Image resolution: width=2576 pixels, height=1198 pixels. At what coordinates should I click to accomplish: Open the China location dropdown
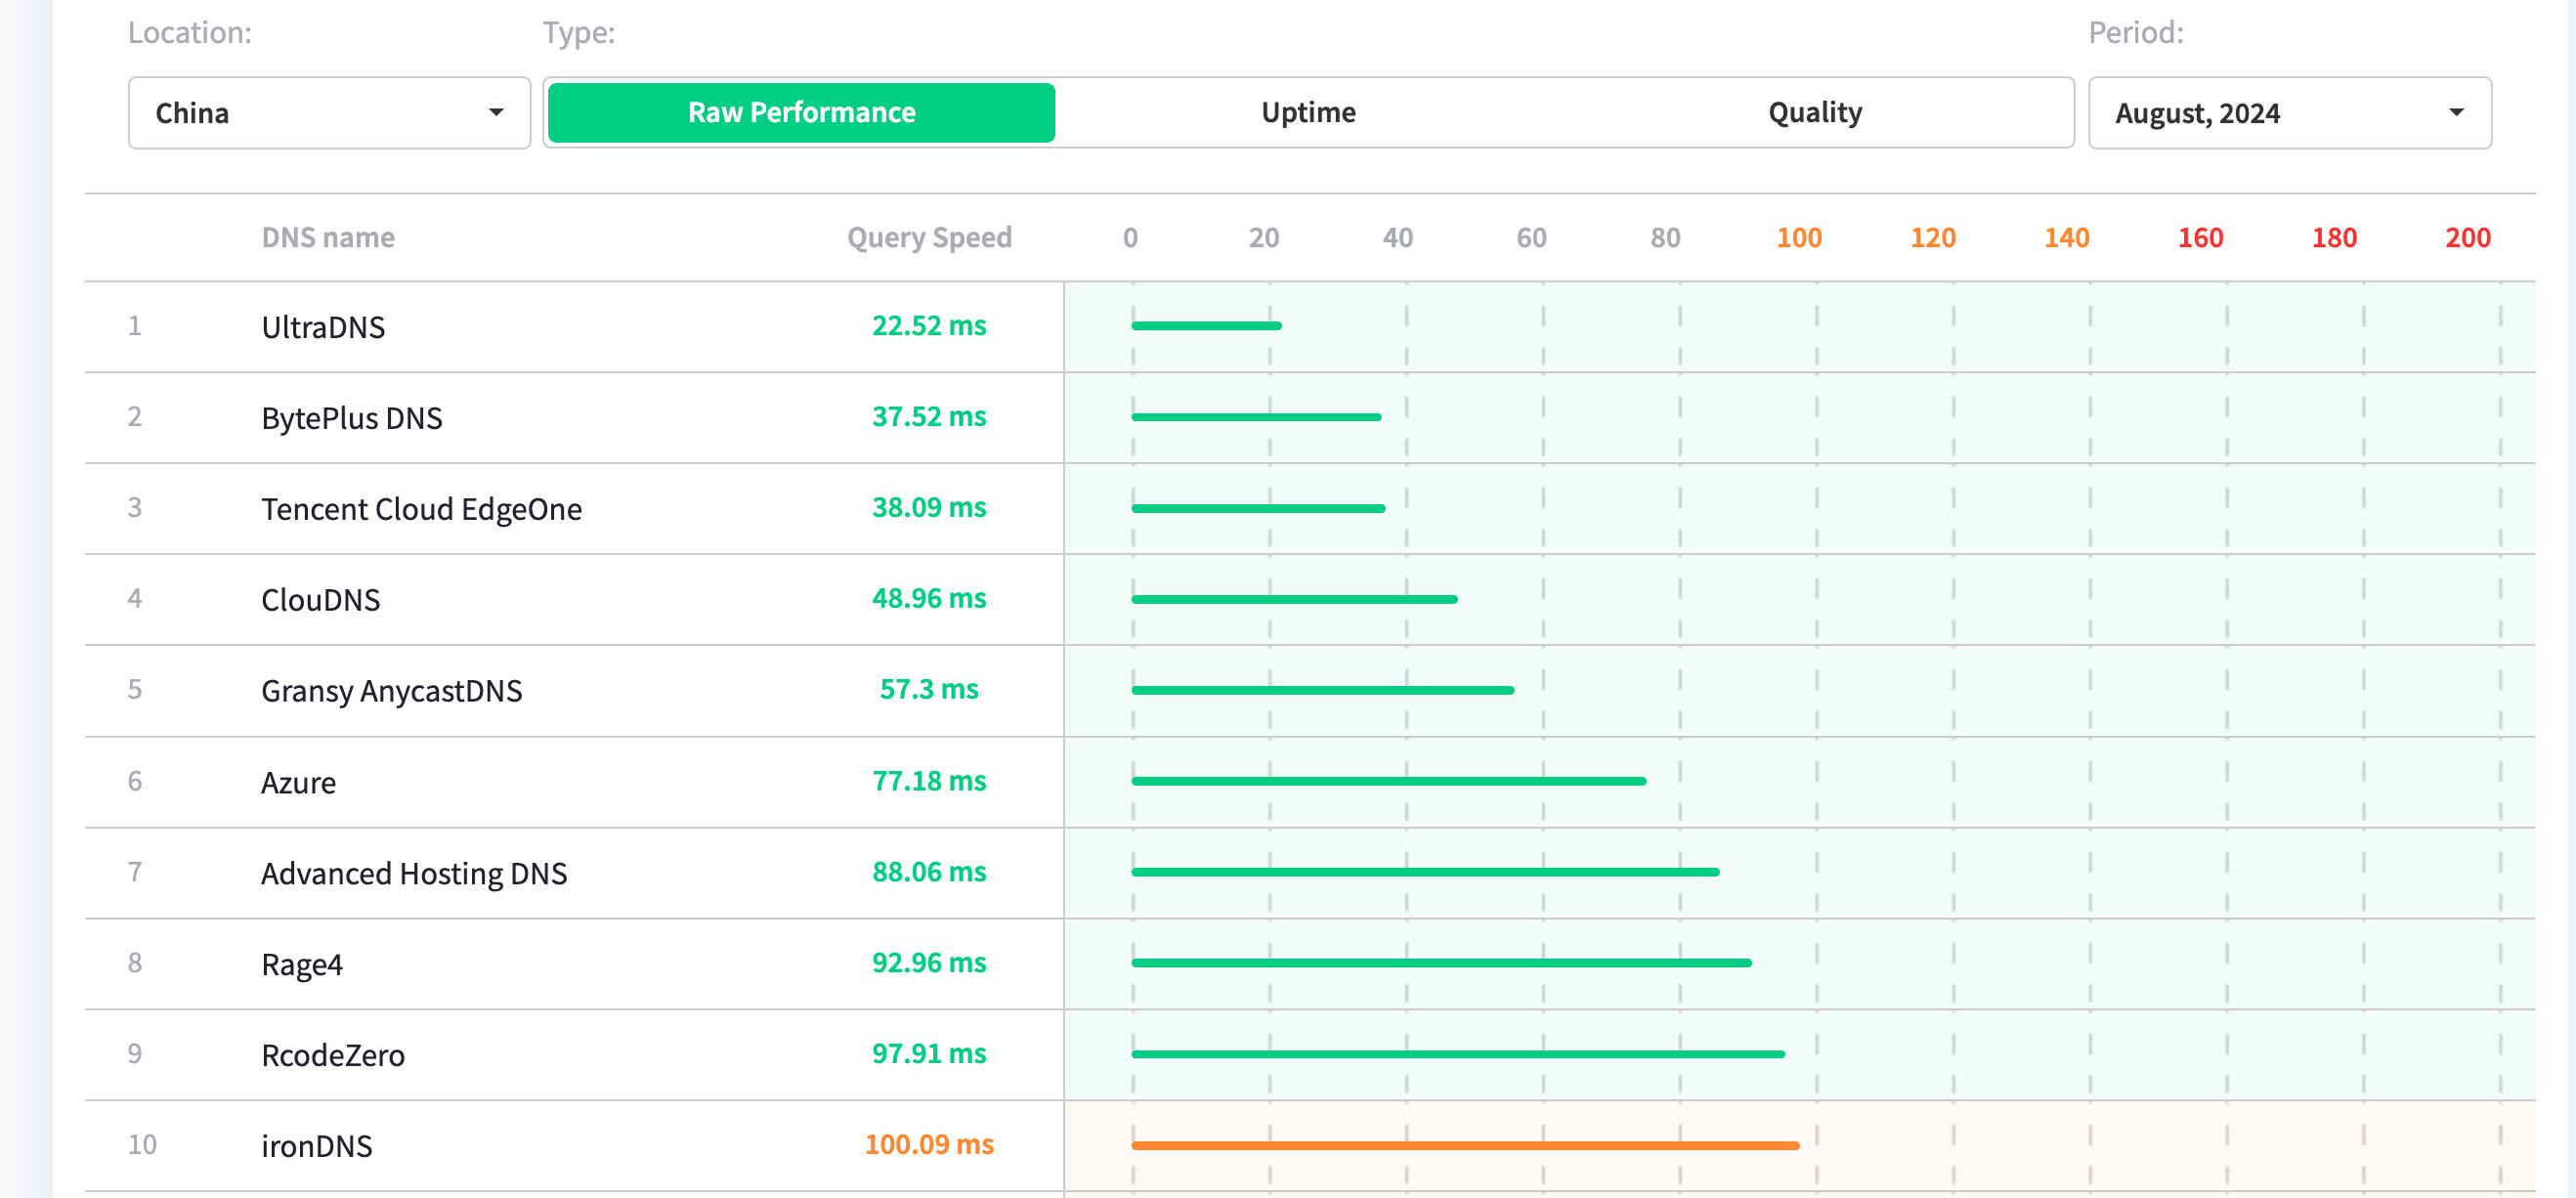(x=328, y=113)
